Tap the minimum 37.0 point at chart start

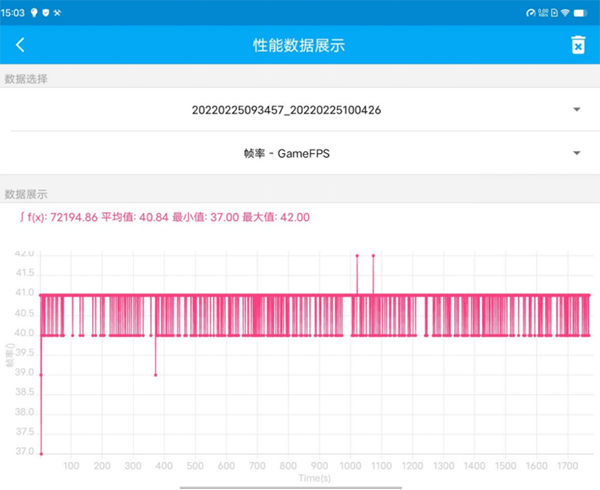[41, 453]
